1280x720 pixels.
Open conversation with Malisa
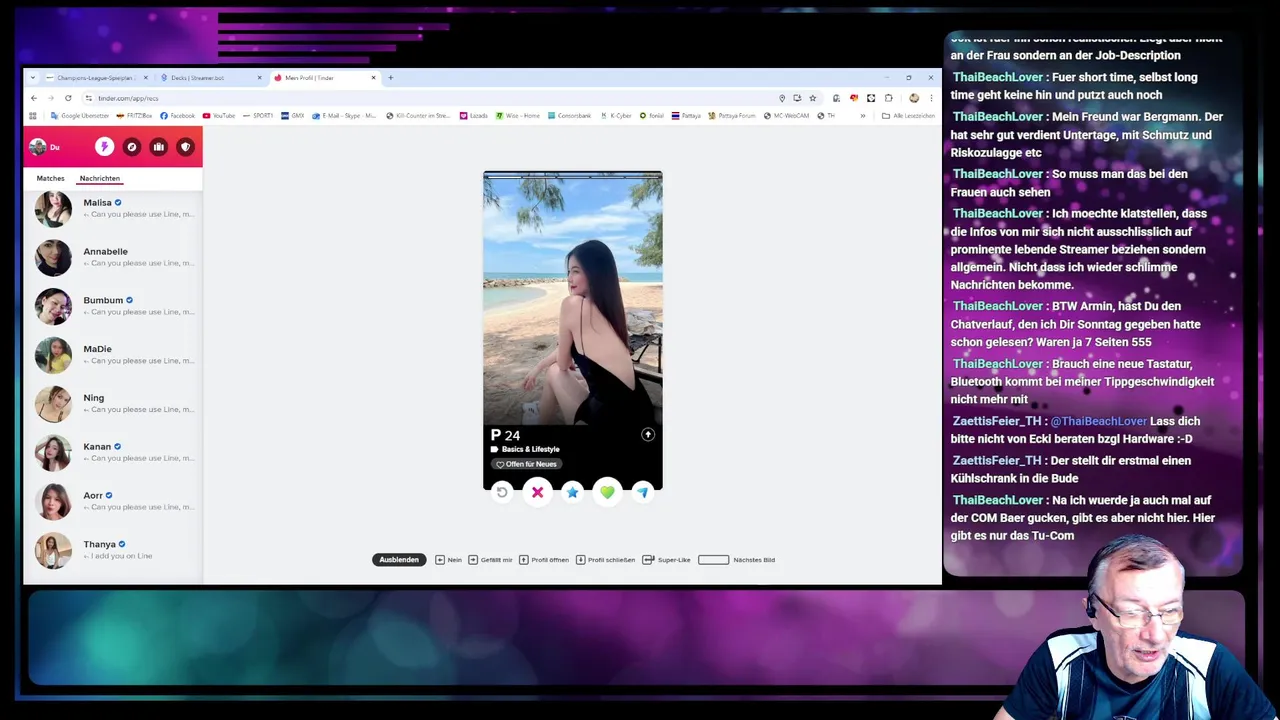coord(113,208)
